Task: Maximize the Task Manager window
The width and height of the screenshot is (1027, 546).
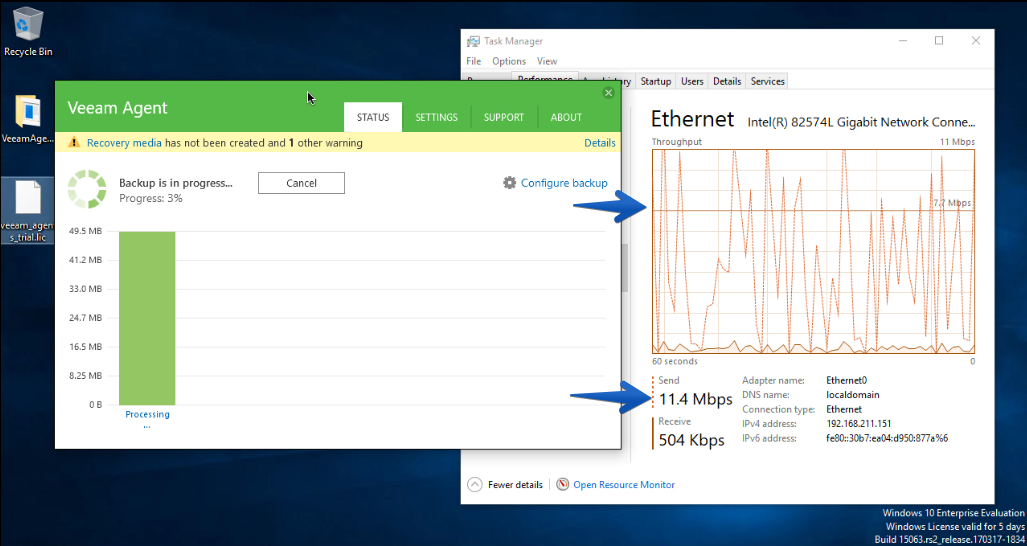Action: [x=939, y=41]
